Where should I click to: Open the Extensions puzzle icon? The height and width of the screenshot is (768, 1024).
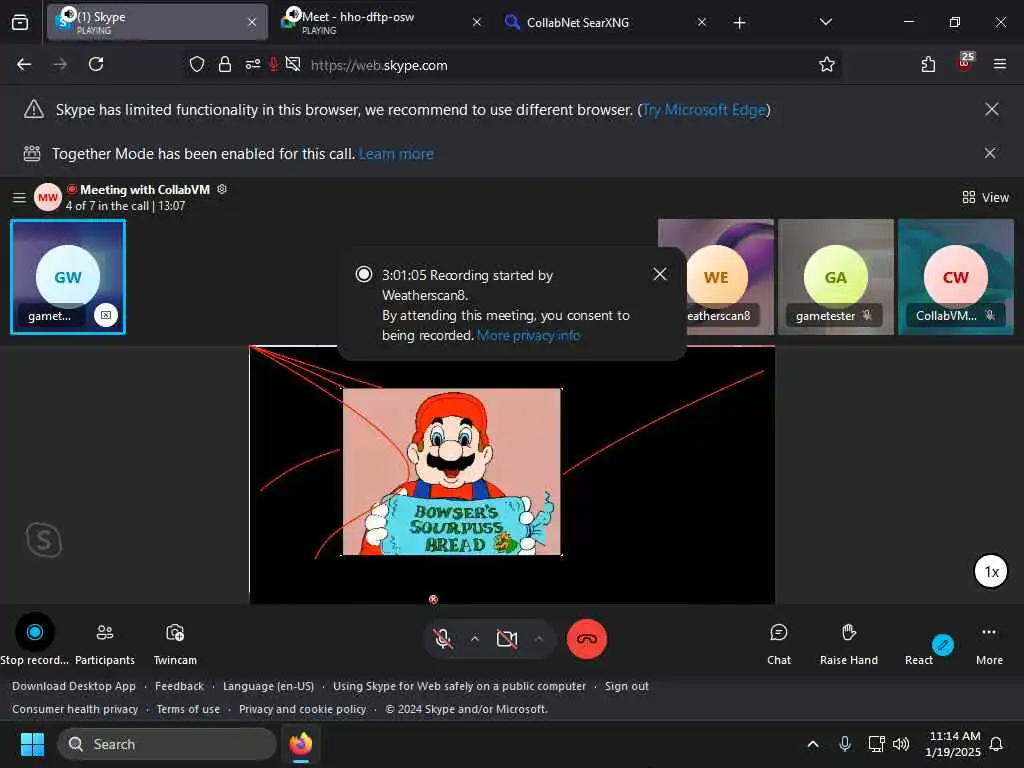(928, 64)
